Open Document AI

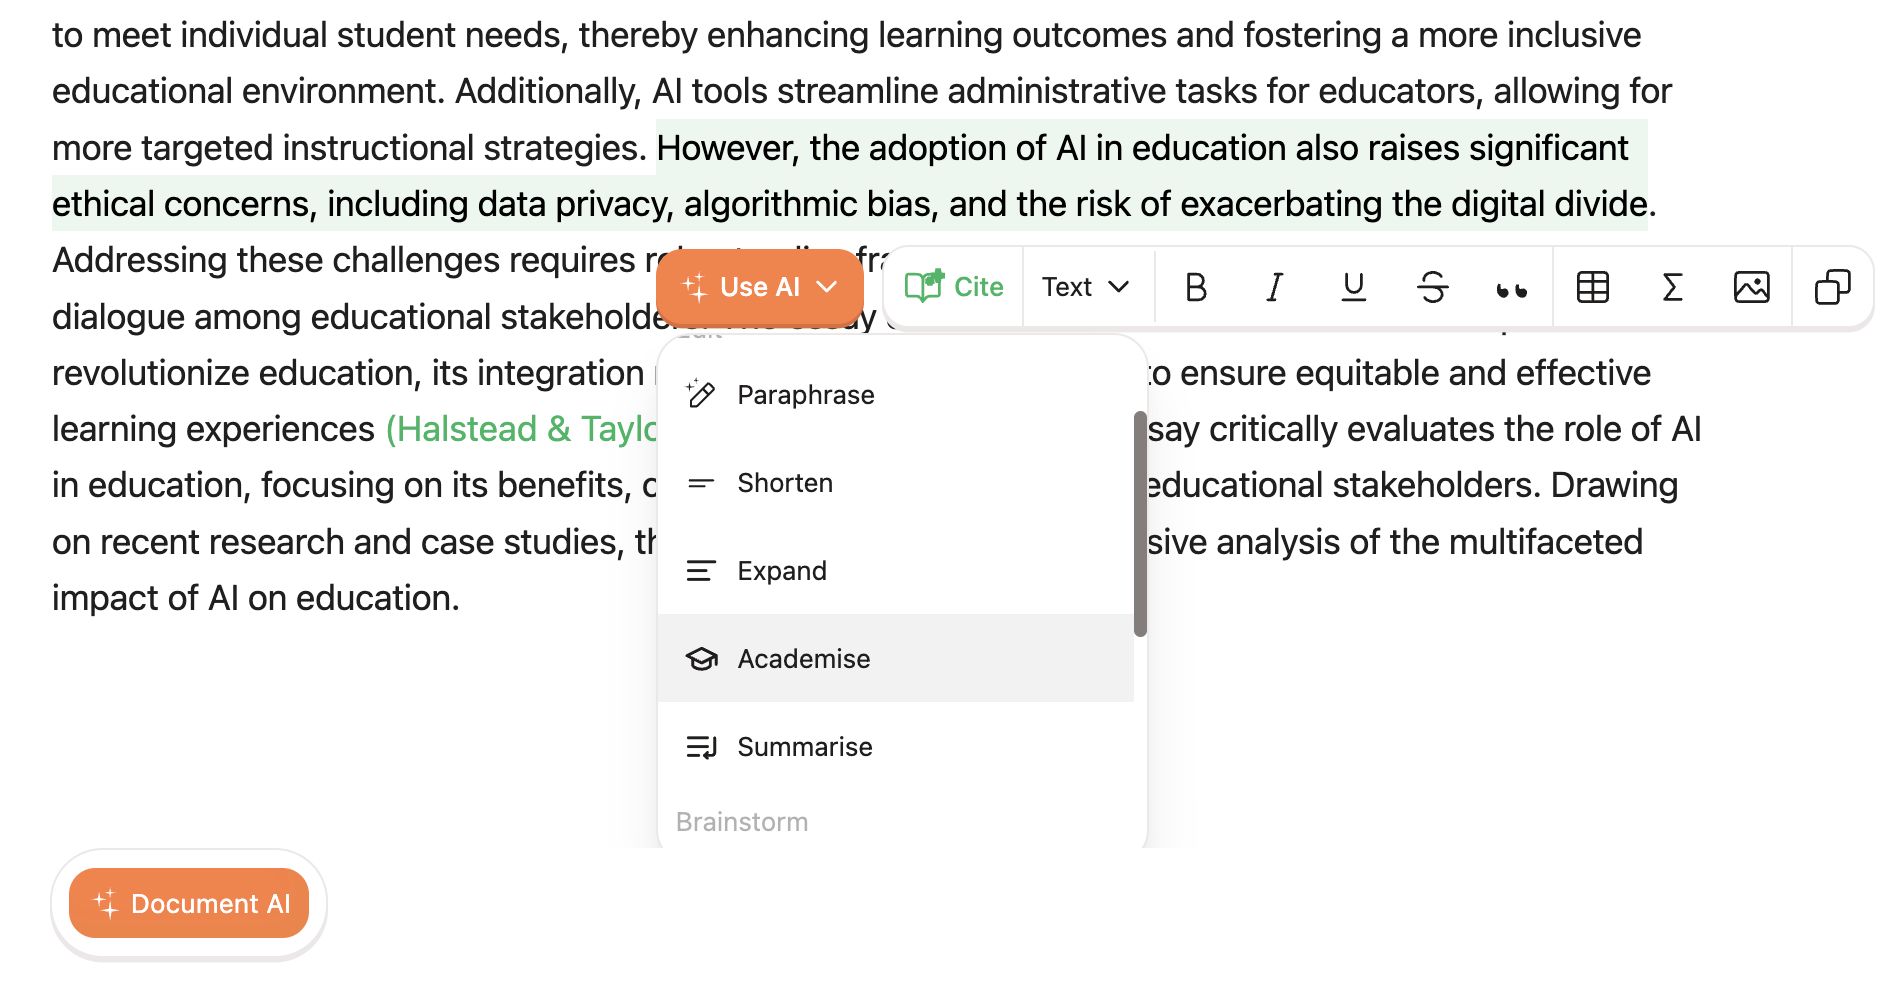[x=189, y=904]
